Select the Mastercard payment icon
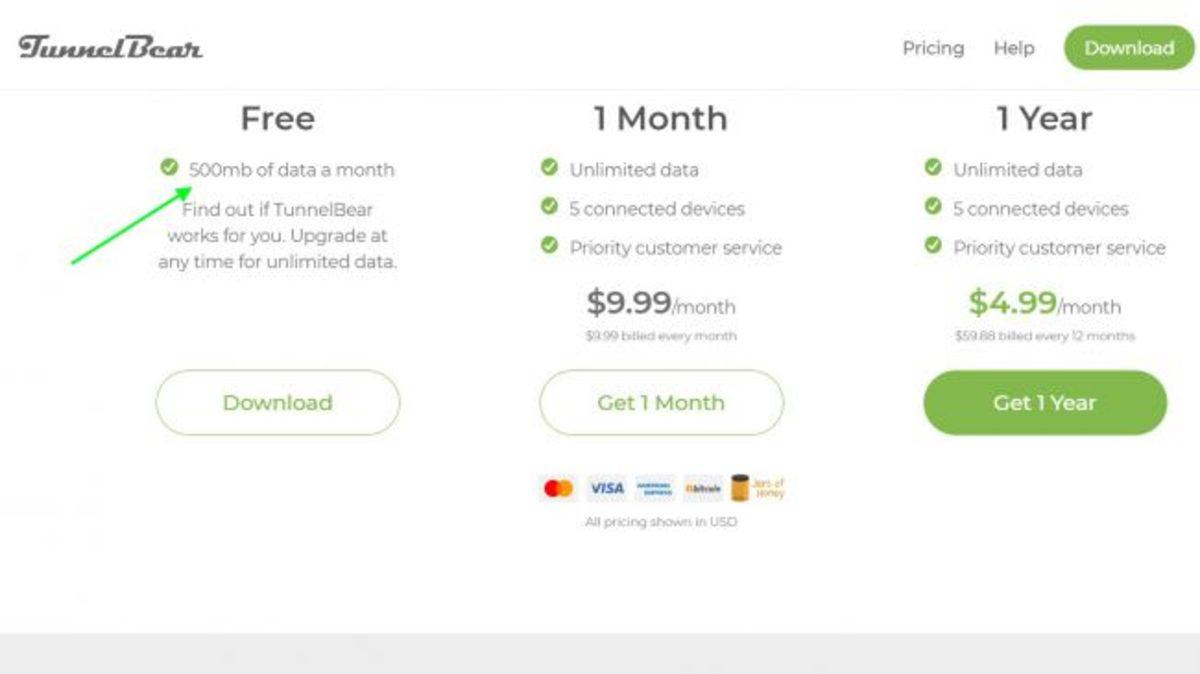Screen dimensions: 1200x674 (558, 487)
